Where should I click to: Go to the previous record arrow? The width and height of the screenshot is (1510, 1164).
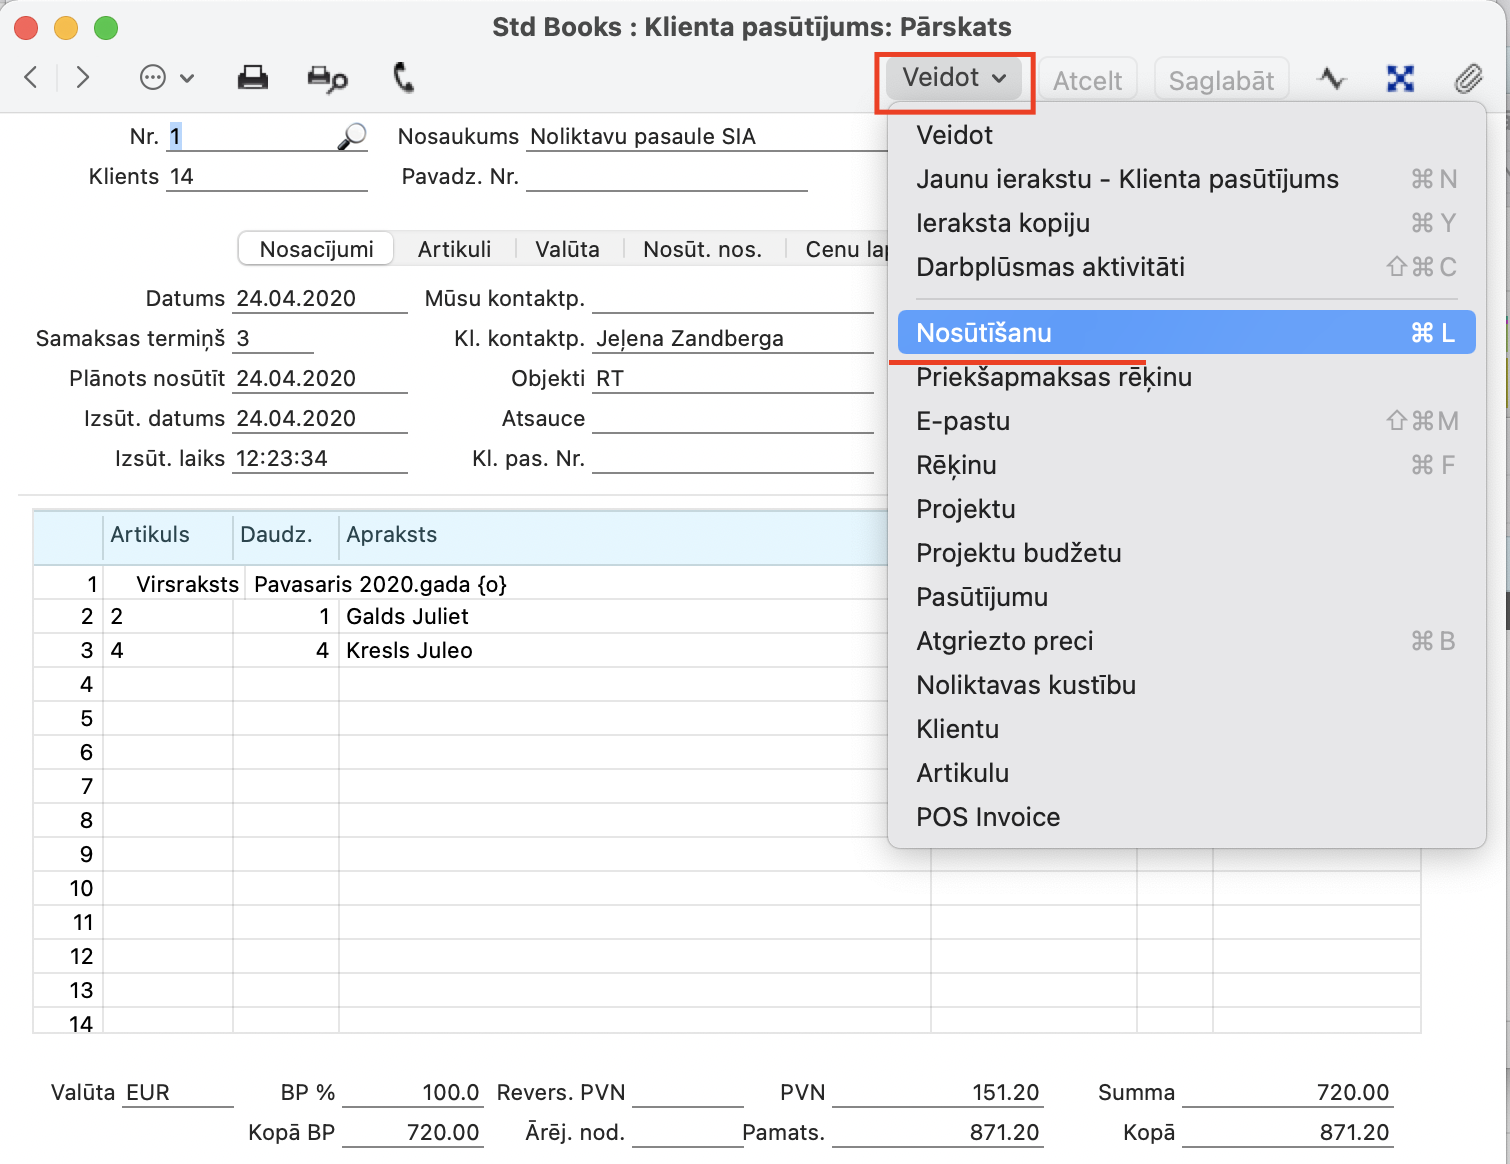[x=31, y=78]
